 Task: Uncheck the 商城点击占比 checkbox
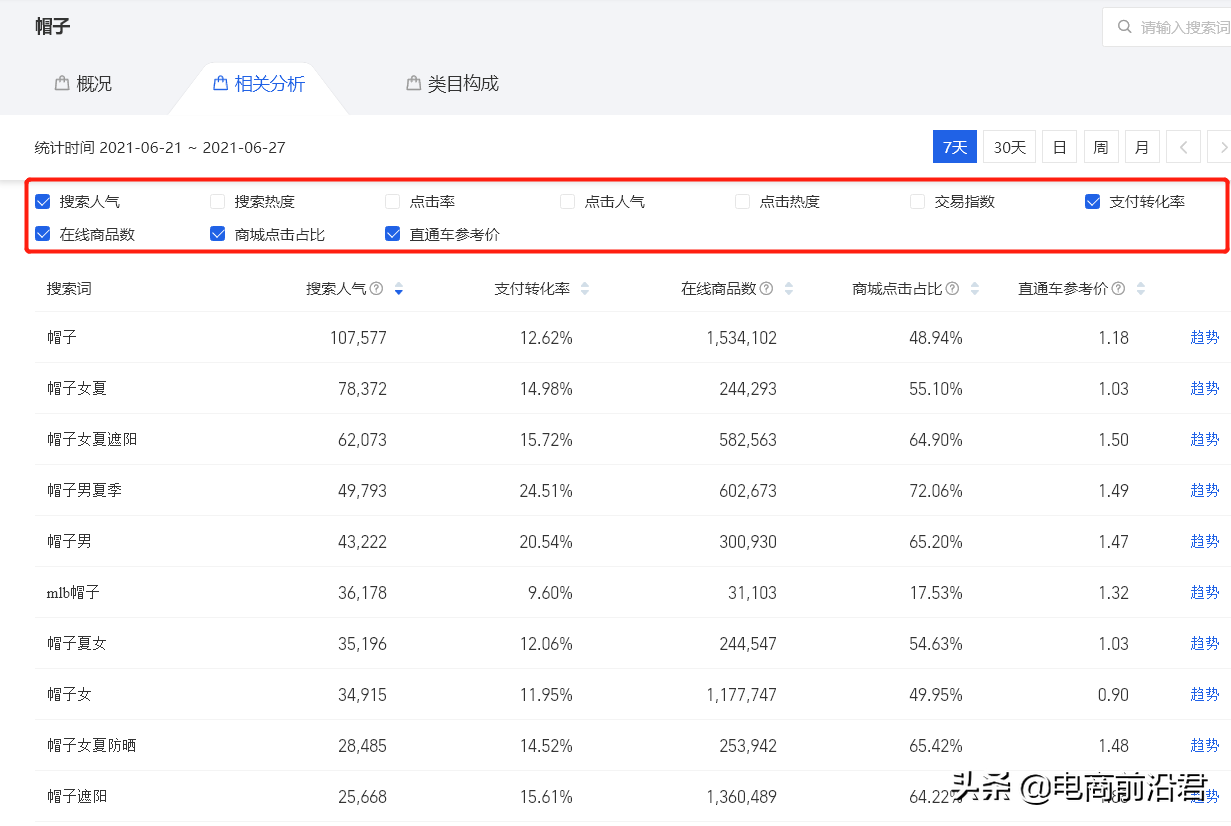[217, 233]
